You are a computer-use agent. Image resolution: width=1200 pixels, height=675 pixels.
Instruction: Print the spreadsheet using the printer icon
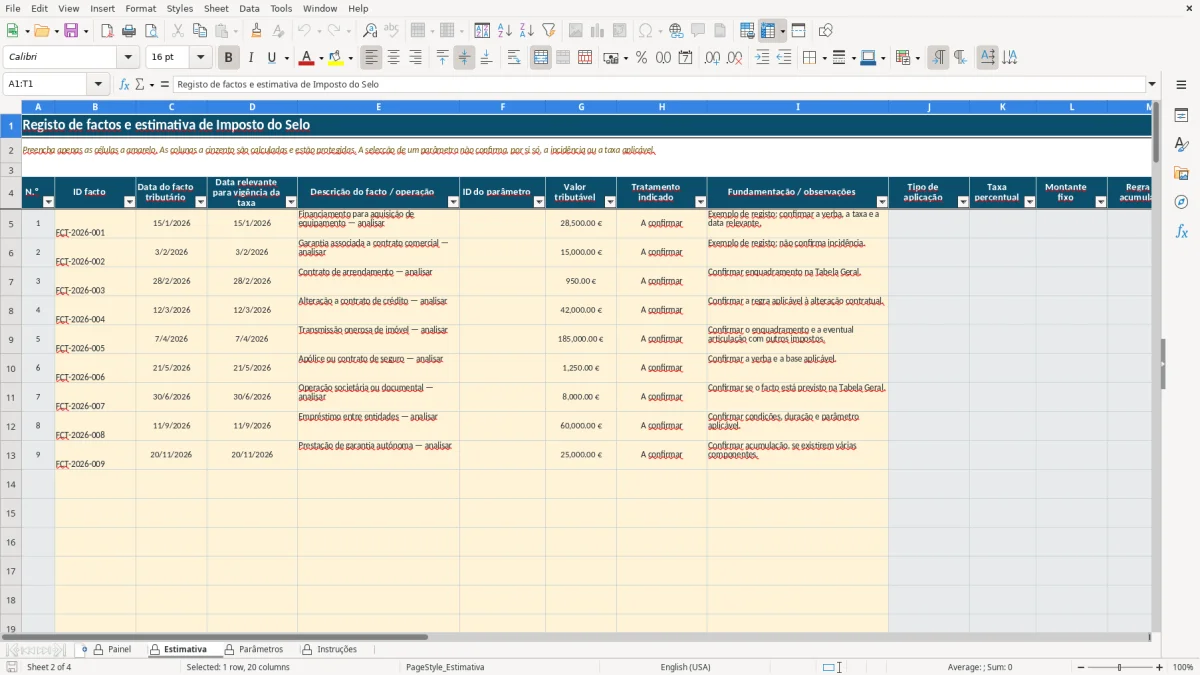pyautogui.click(x=129, y=31)
